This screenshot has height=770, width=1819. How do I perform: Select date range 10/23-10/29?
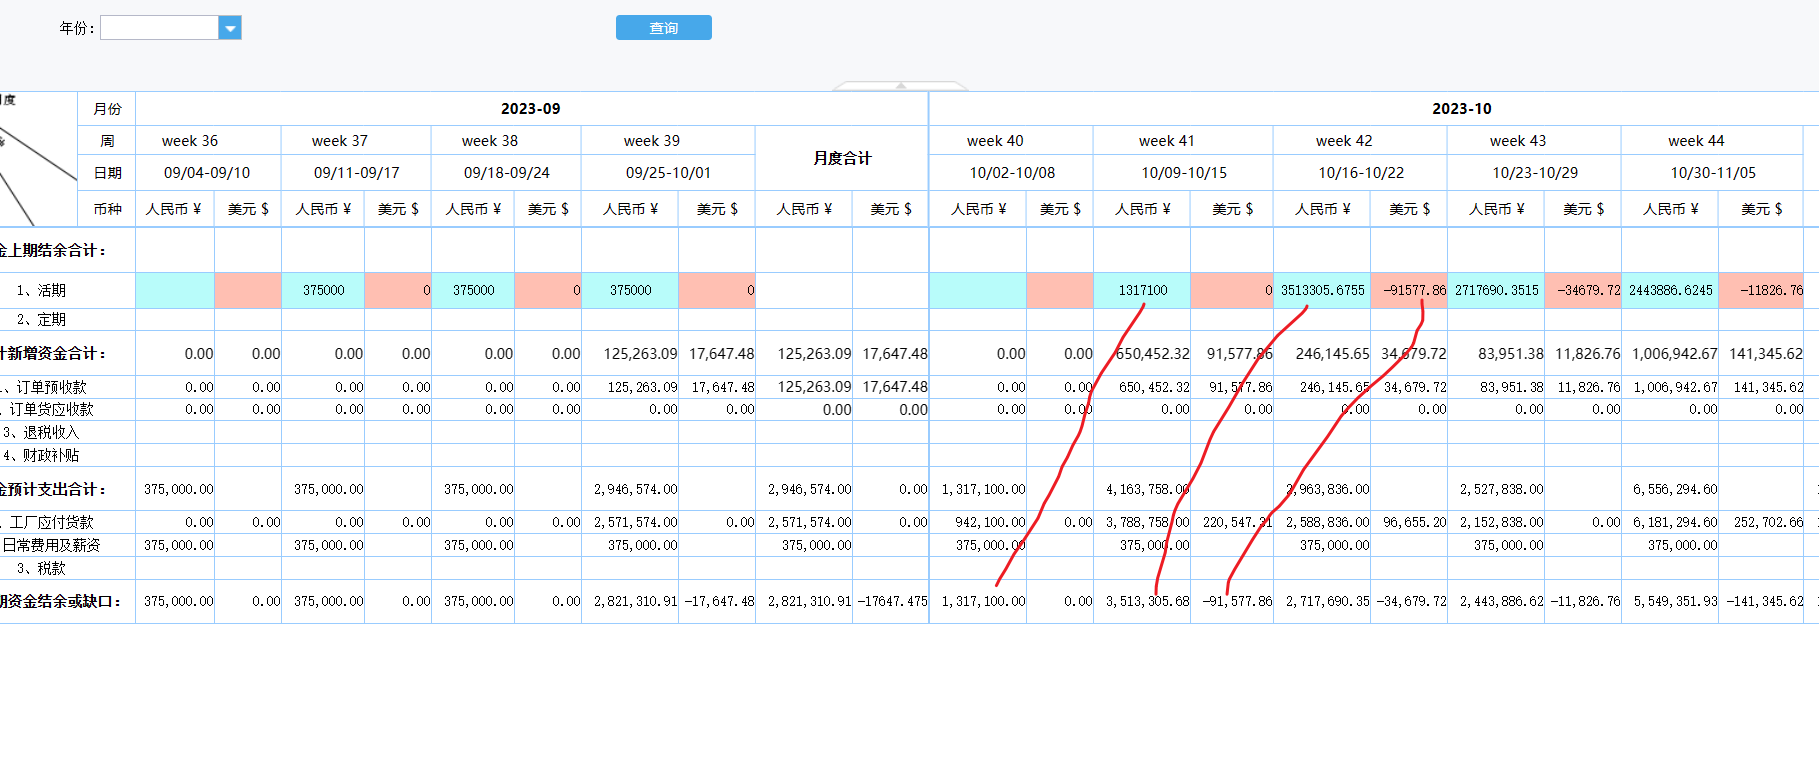pyautogui.click(x=1535, y=173)
